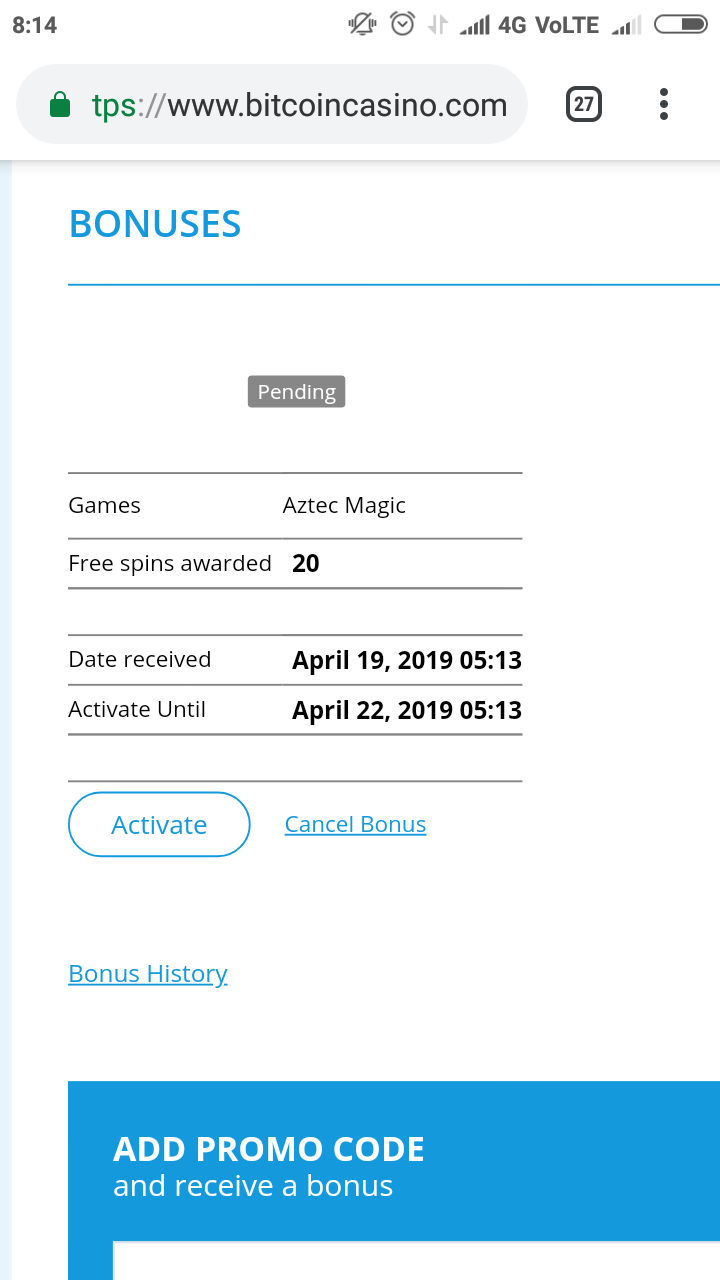Viewport: 720px width, 1280px height.
Task: Tap the Pending status badge
Action: click(296, 392)
